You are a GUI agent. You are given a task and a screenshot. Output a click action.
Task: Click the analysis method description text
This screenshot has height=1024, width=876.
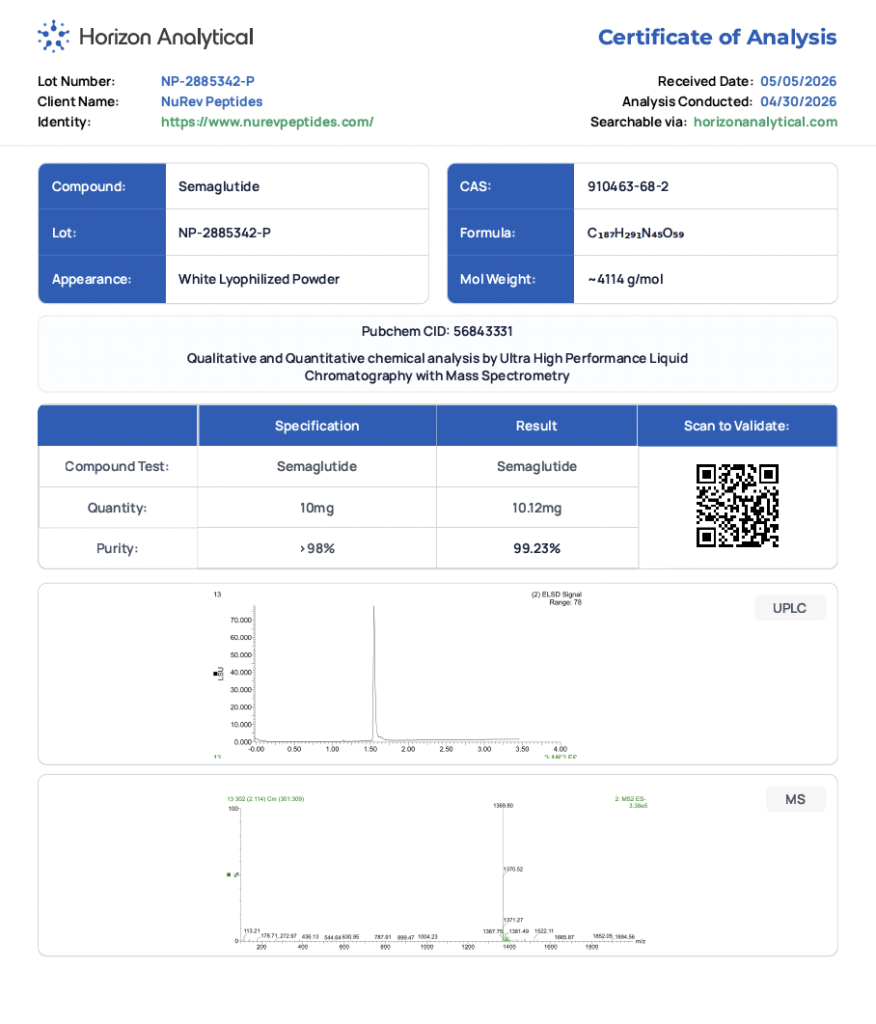(437, 367)
